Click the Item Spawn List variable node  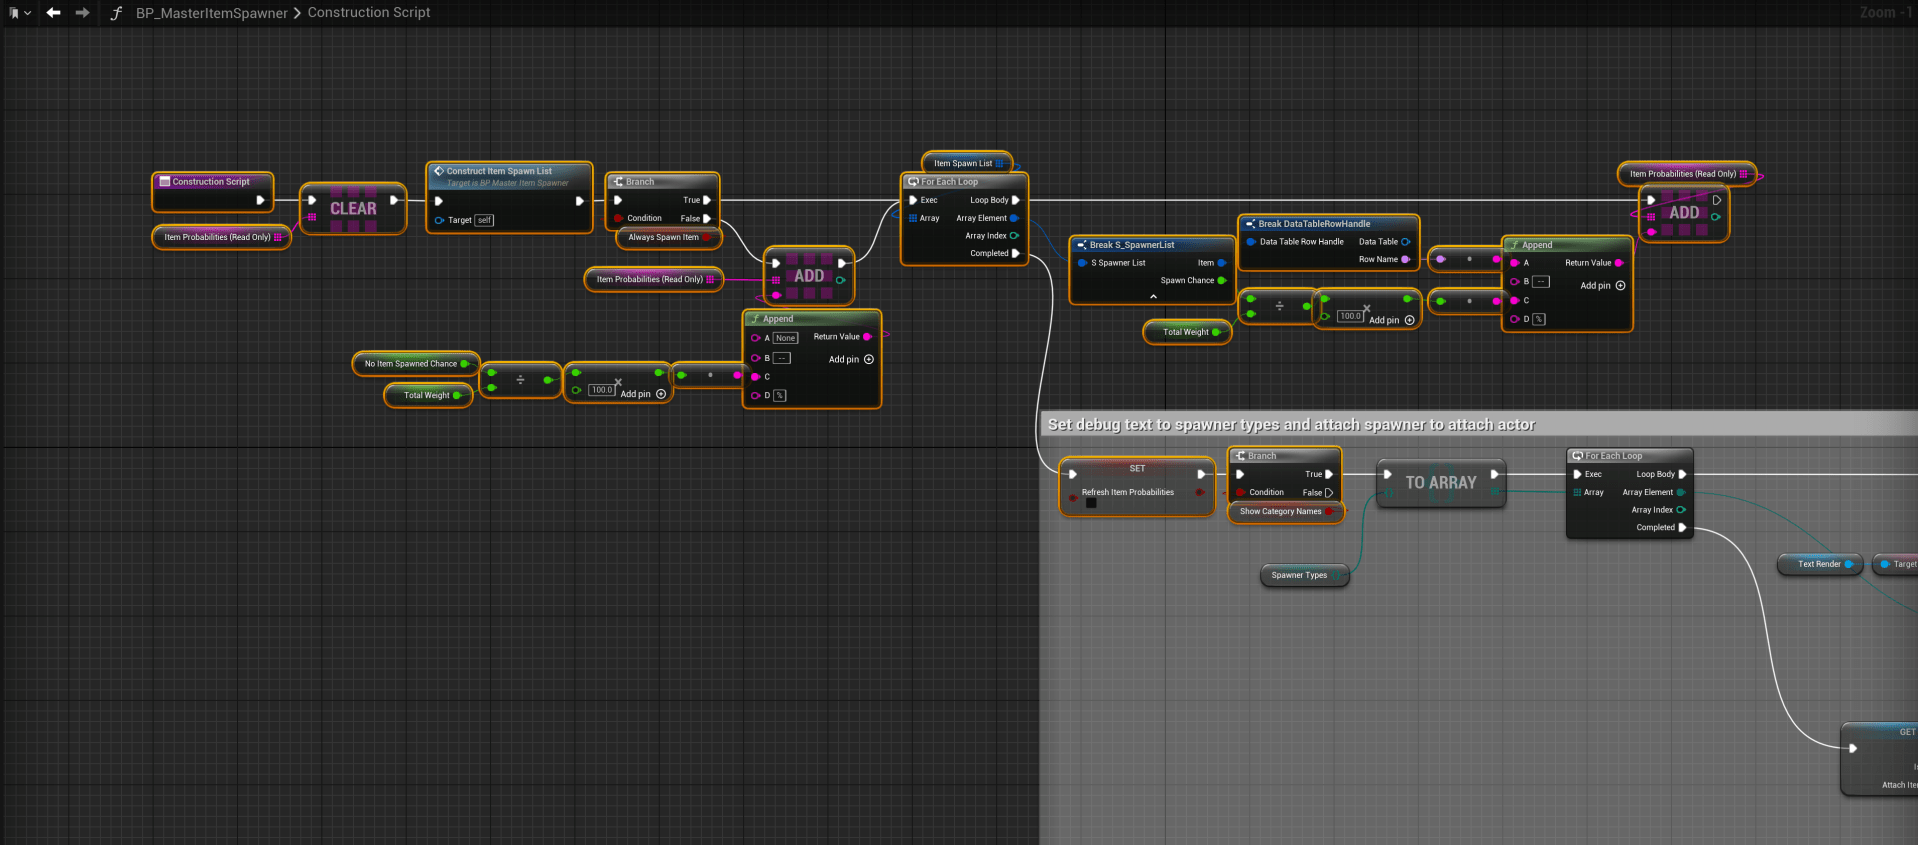[x=963, y=163]
